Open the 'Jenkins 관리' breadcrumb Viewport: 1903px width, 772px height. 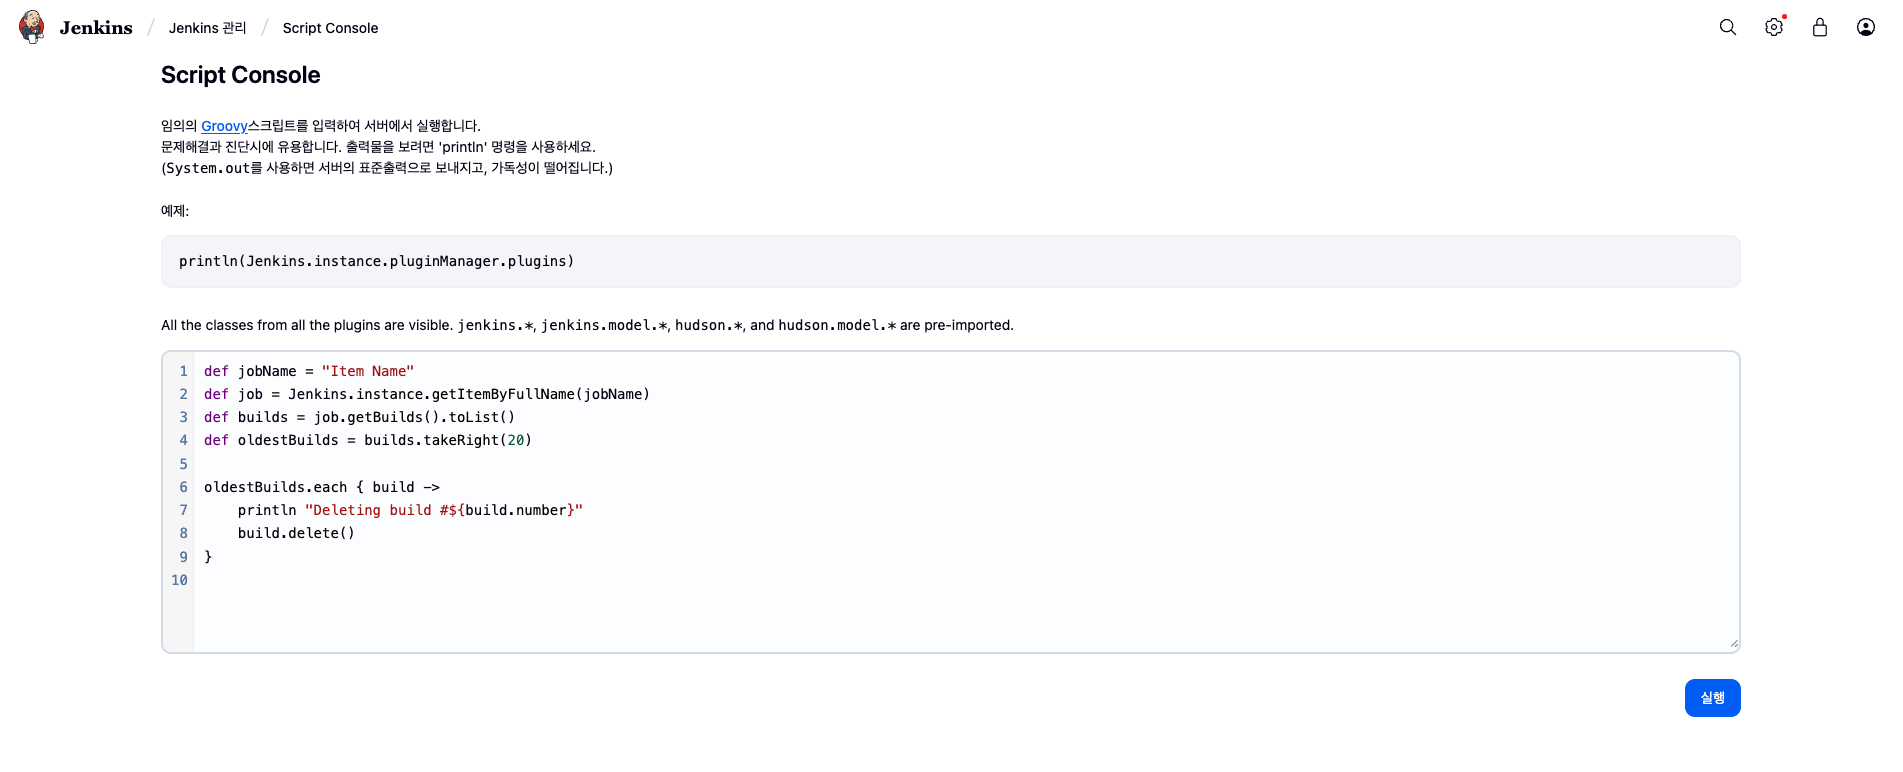click(x=207, y=28)
